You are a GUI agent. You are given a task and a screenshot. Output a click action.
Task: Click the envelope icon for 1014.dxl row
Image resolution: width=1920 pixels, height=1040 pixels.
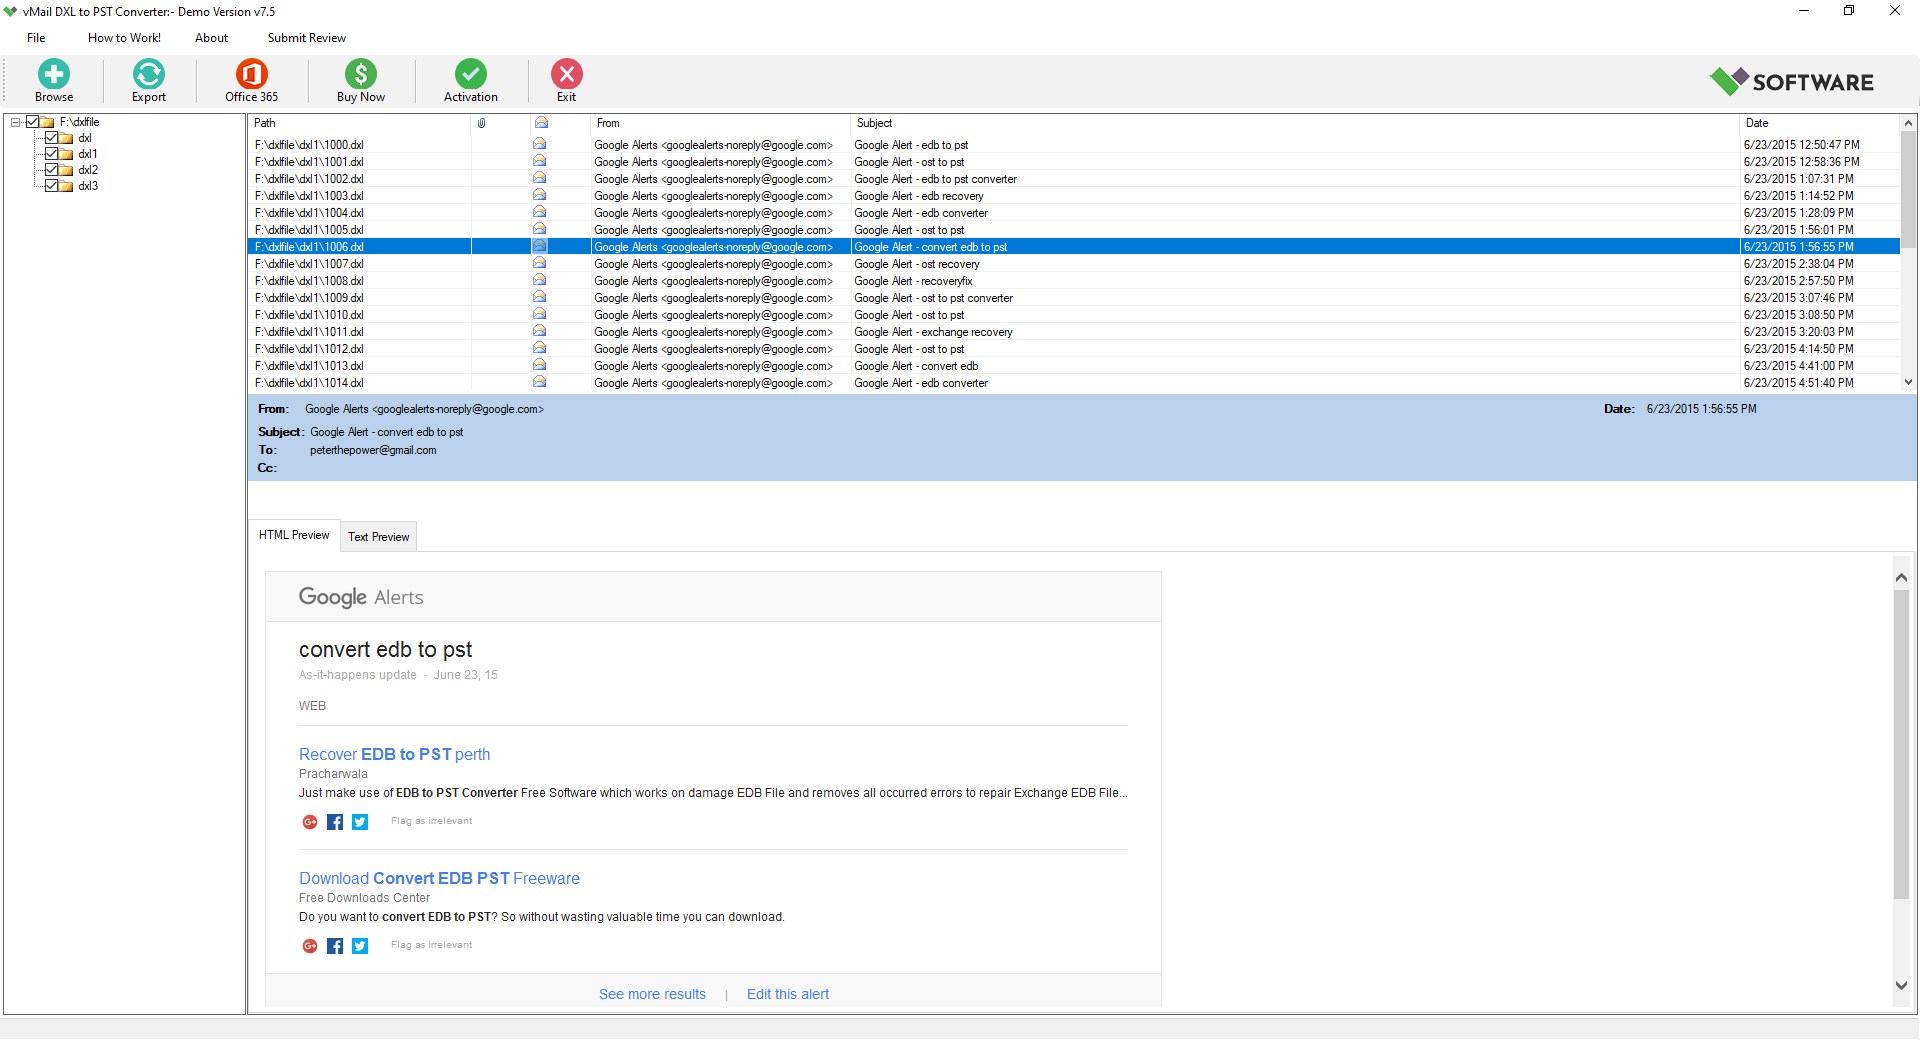click(x=540, y=383)
